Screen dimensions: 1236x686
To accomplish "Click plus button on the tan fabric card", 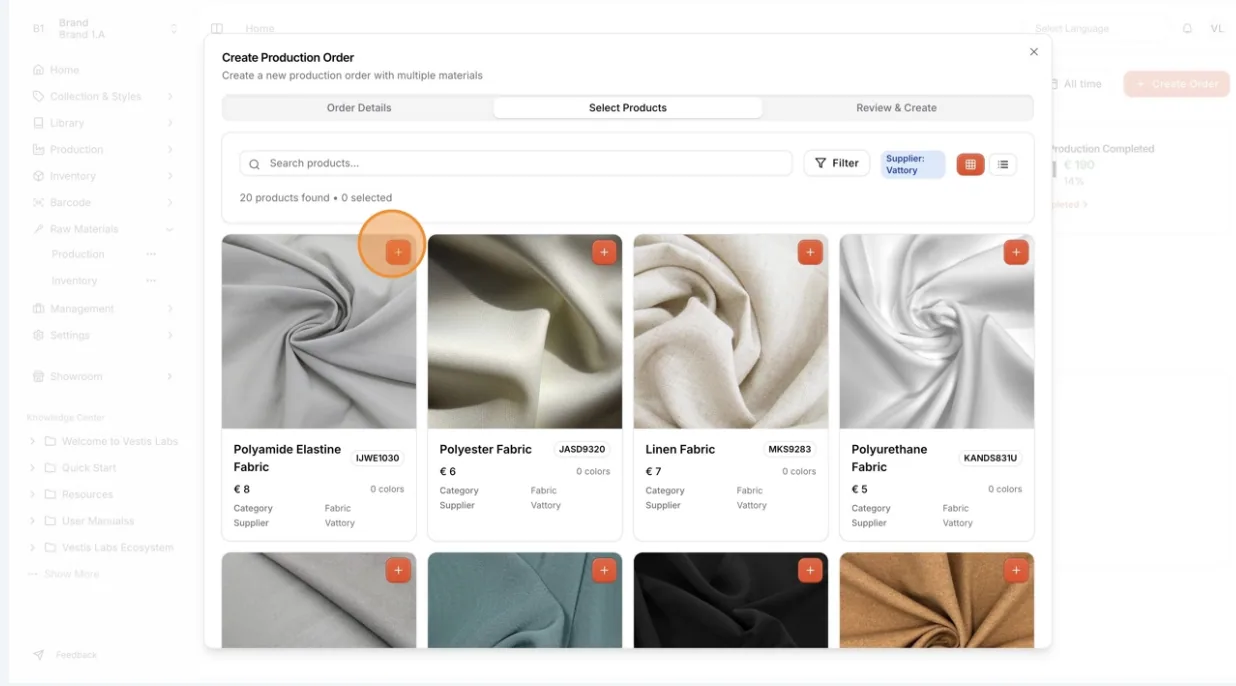I will click(1016, 570).
